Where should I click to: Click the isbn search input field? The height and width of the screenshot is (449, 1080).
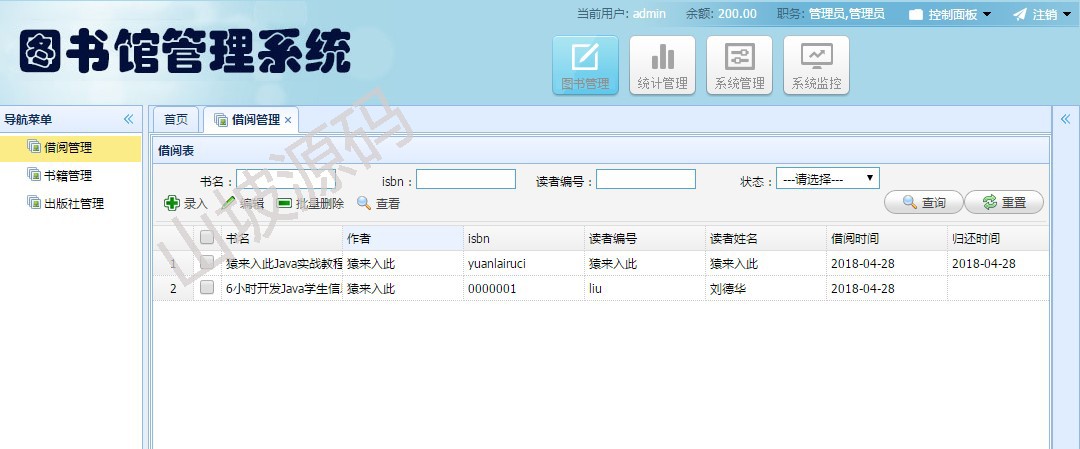pyautogui.click(x=466, y=179)
